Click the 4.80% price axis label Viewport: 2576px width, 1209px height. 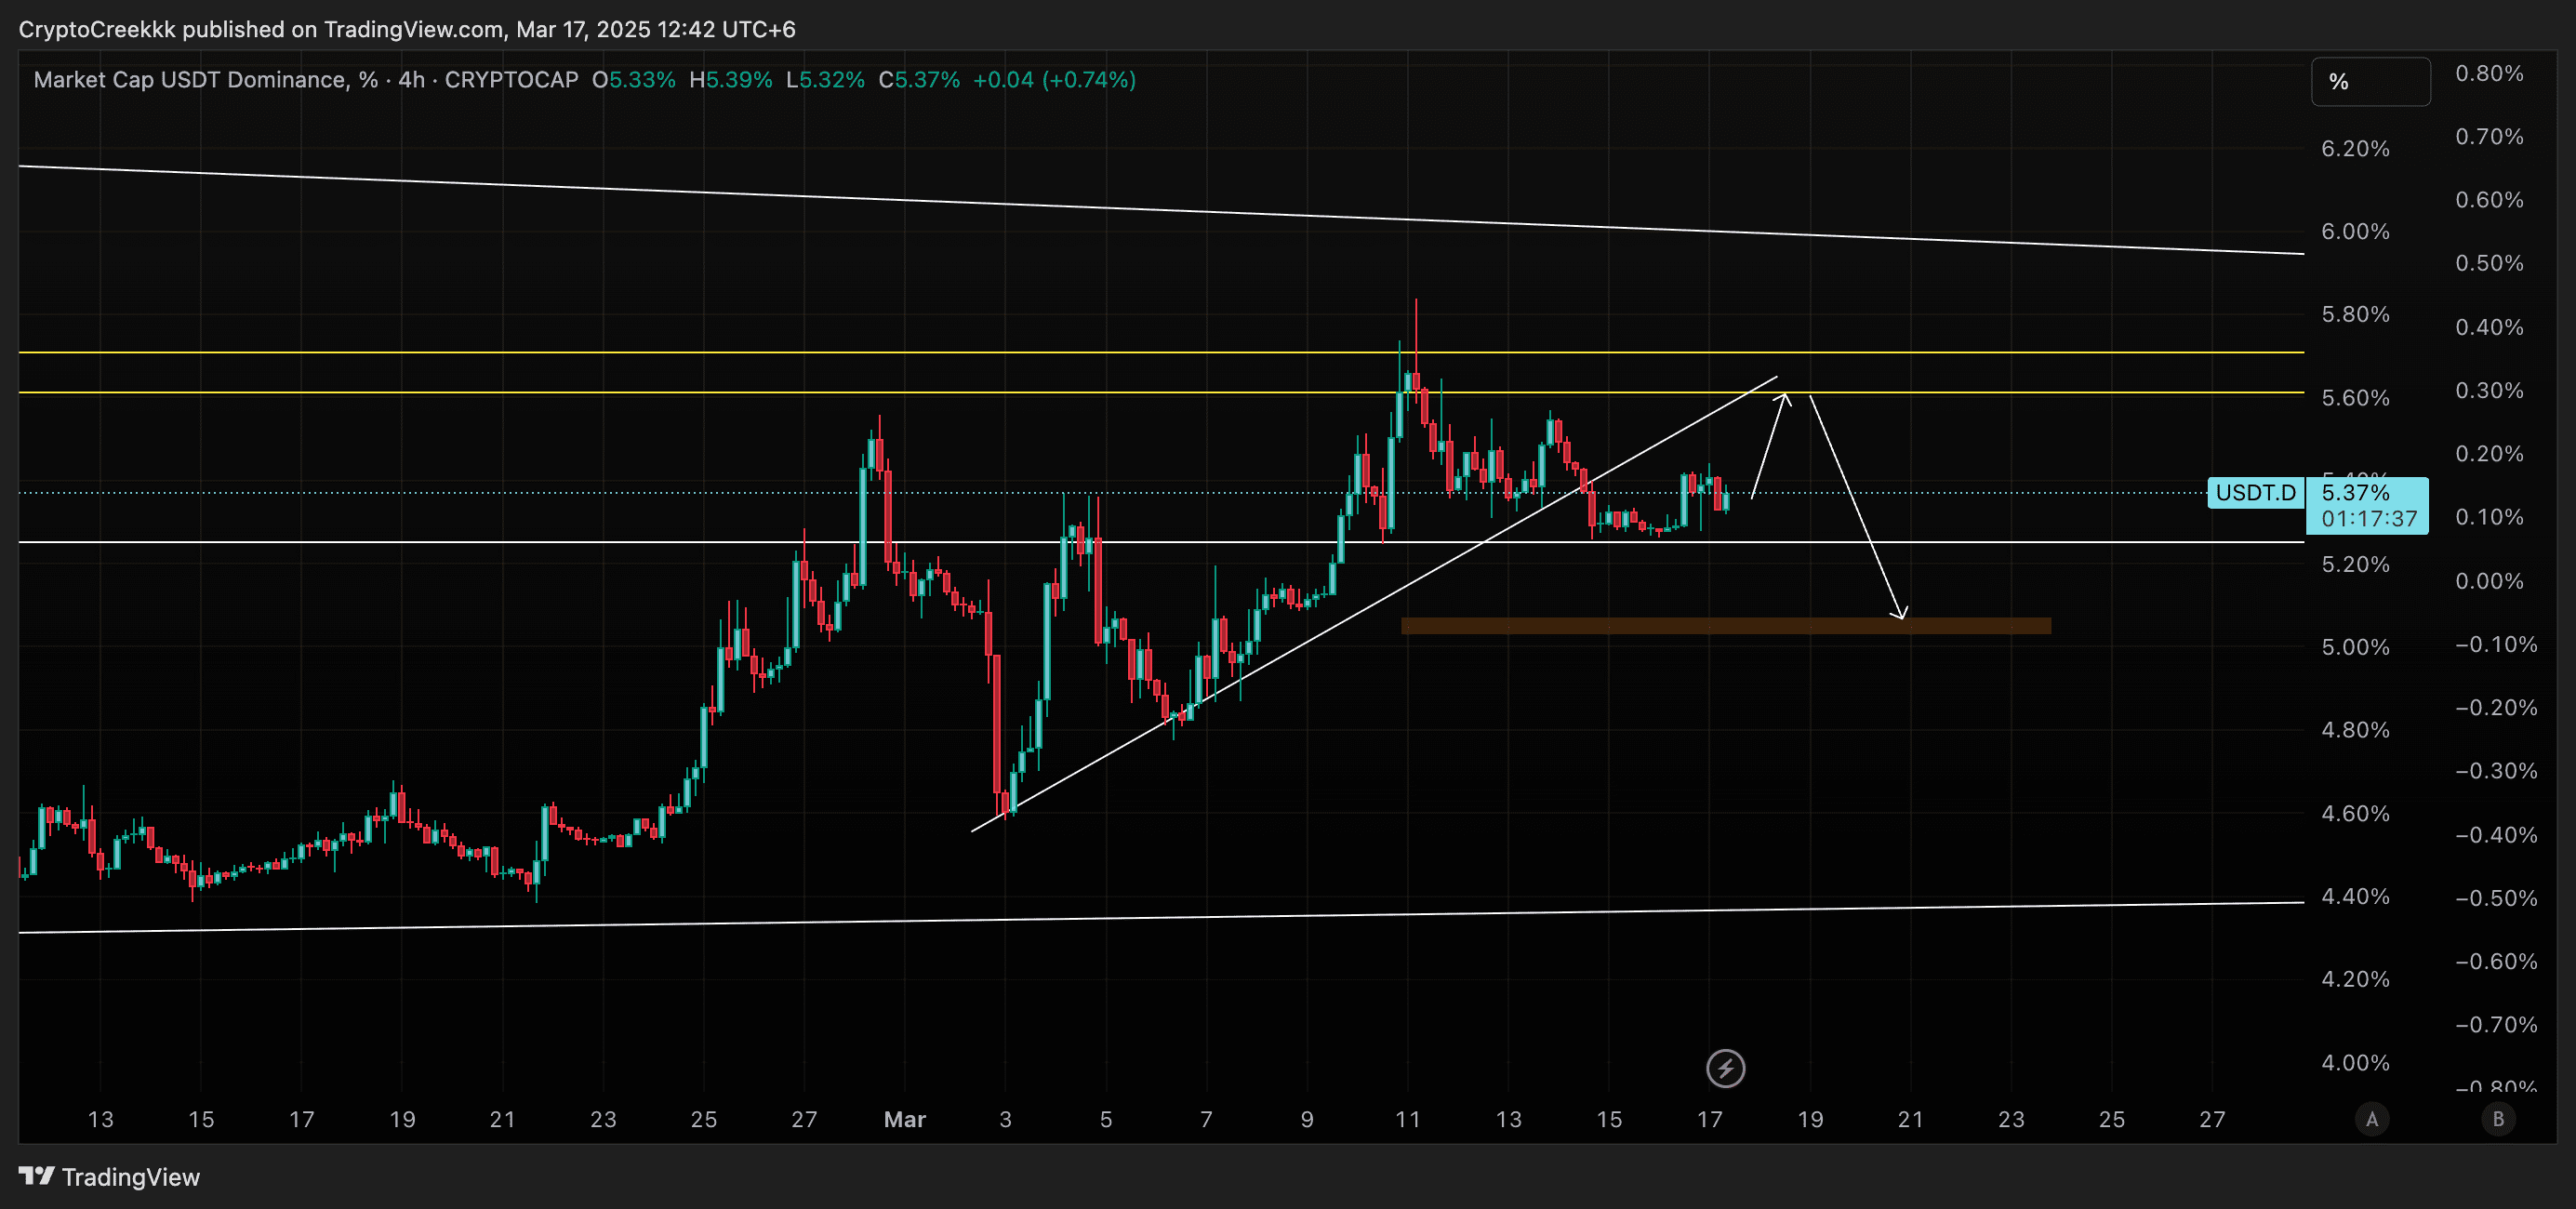click(2355, 731)
